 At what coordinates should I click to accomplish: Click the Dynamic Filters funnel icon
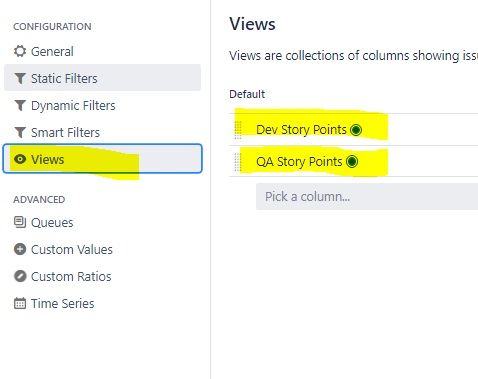coord(20,106)
